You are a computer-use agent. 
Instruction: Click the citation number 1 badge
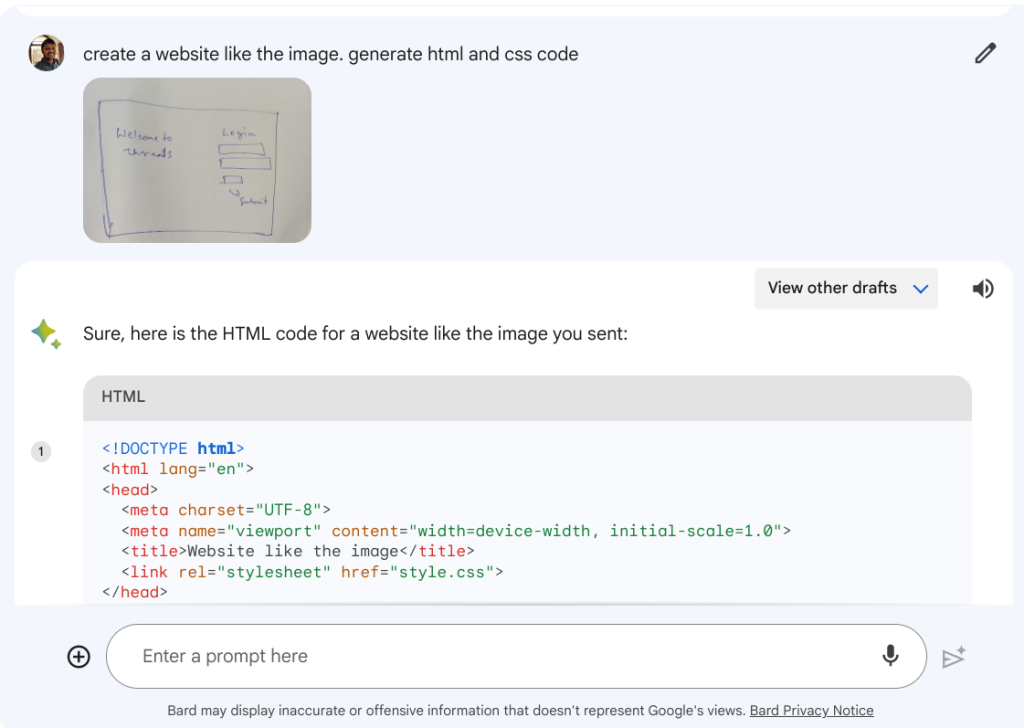[41, 452]
